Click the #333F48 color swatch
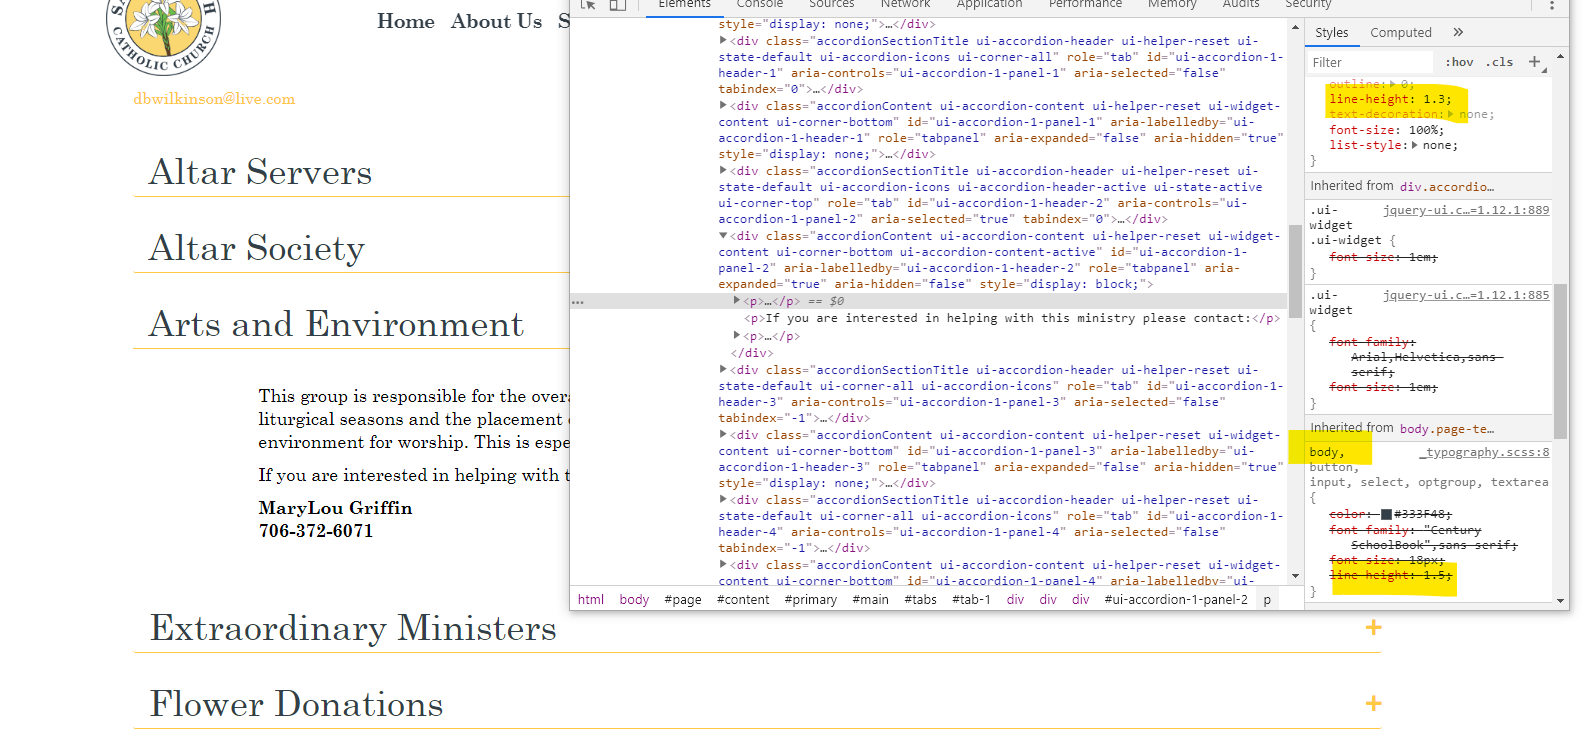Screen dimensions: 1591x751 1386,514
